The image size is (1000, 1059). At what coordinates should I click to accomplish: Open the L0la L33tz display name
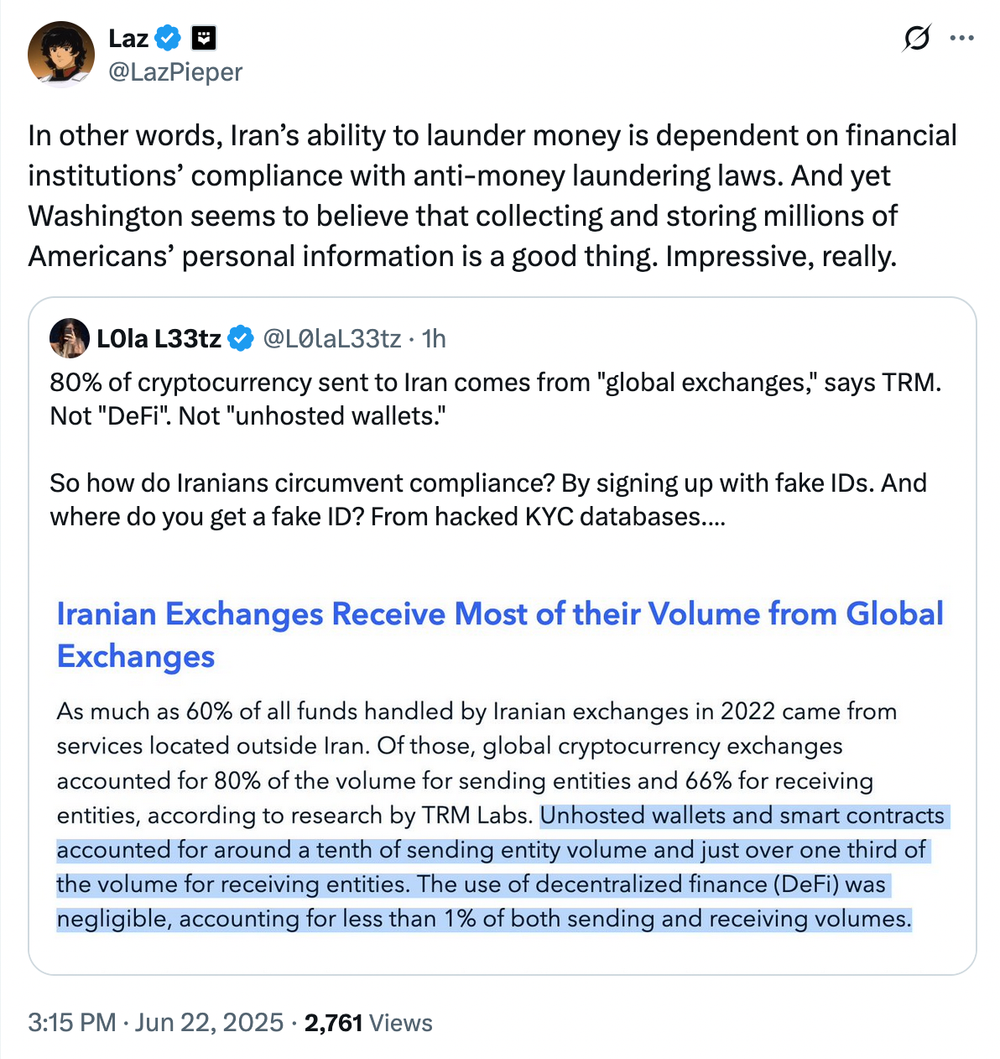tap(159, 340)
